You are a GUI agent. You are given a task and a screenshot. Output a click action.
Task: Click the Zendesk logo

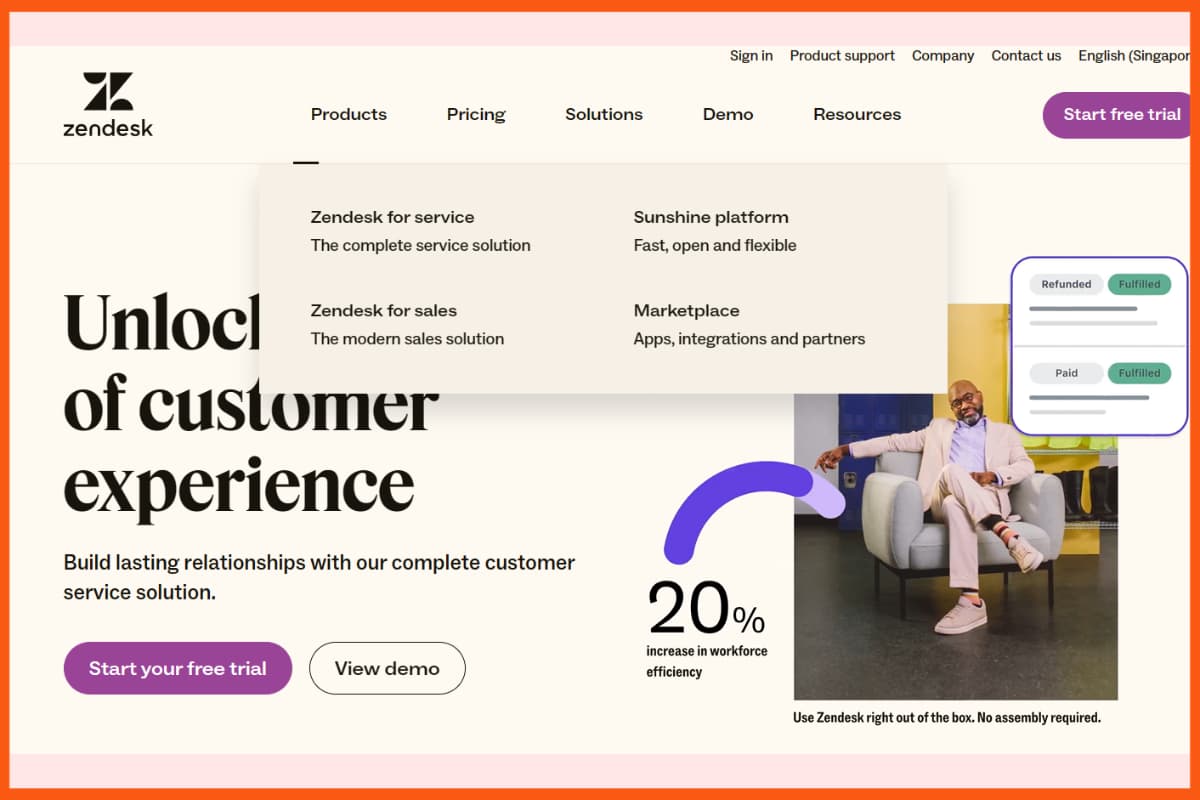106,103
